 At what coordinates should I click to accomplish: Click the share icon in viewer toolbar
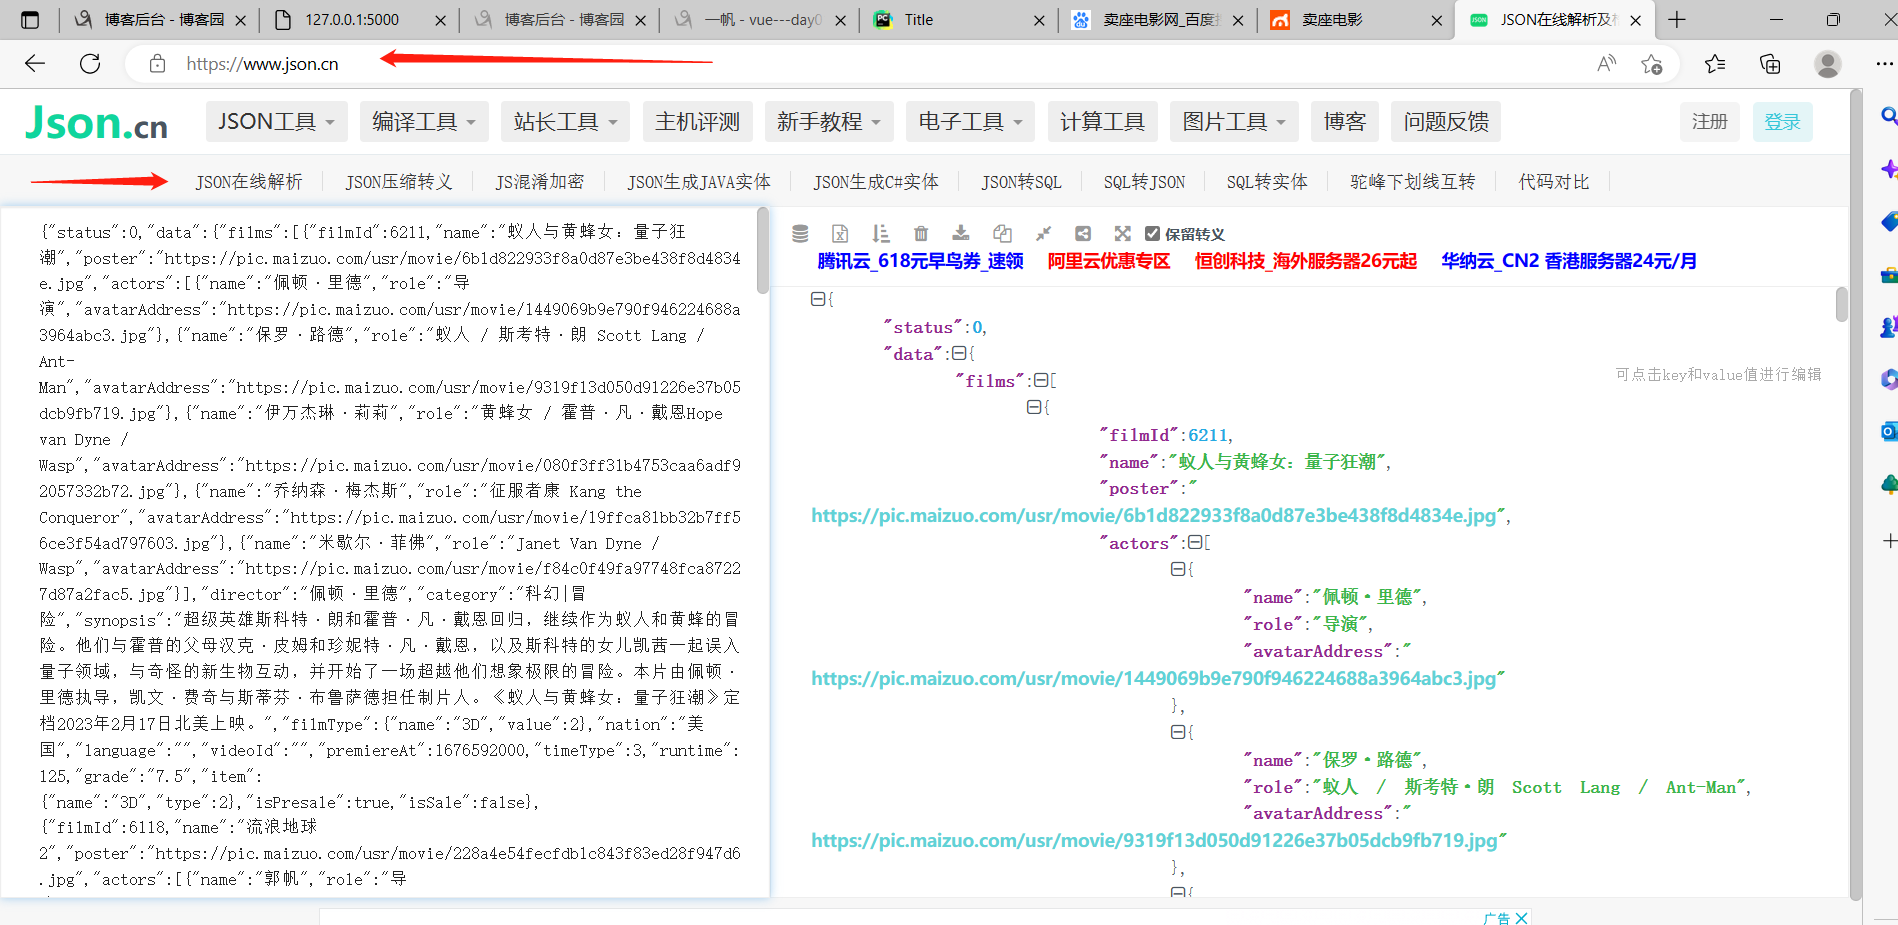click(1083, 233)
